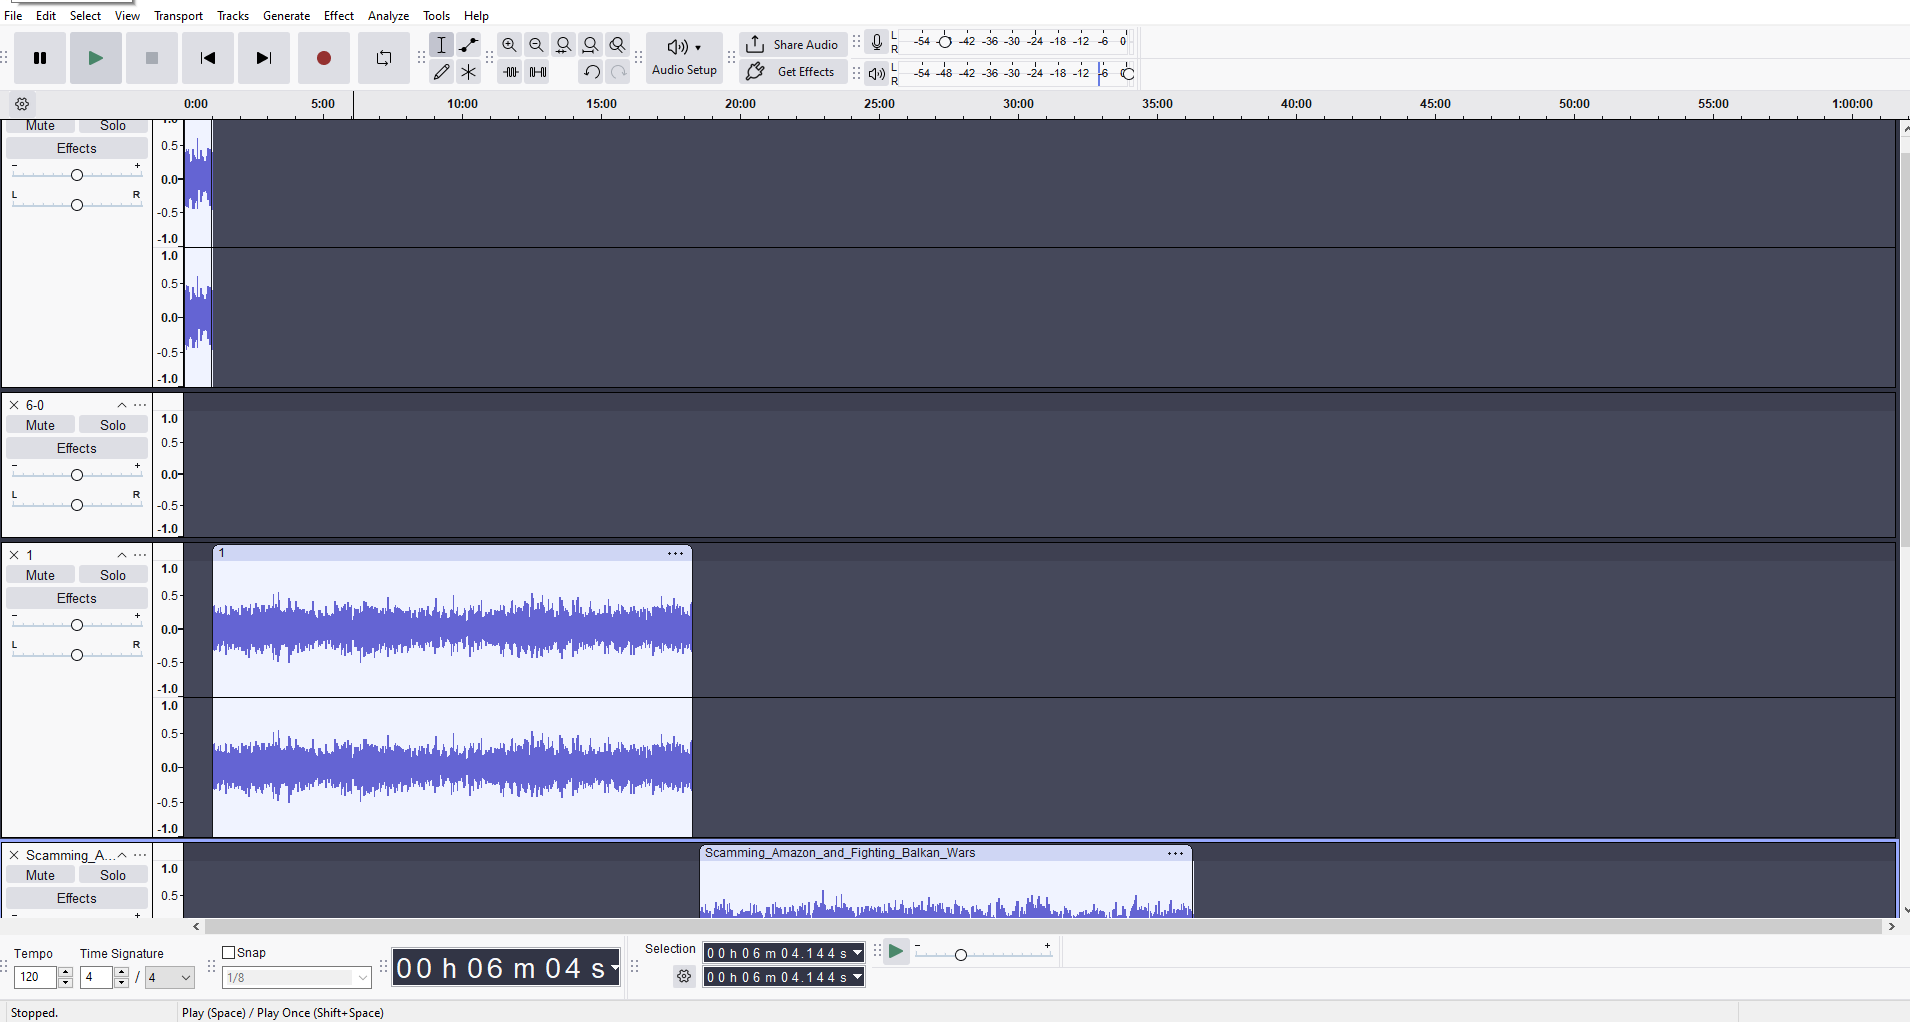
Task: Click the playback speed slider
Action: pyautogui.click(x=983, y=954)
